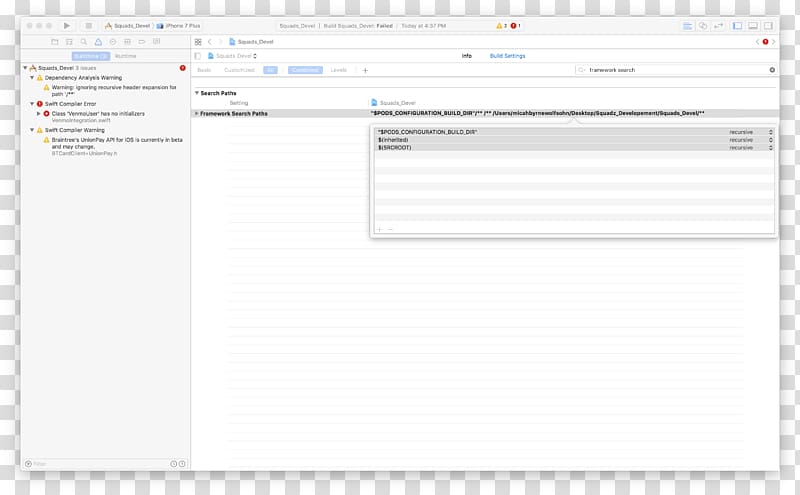Viewport: 800px width, 495px height.
Task: Go back with the jump bar arrow
Action: (x=210, y=42)
